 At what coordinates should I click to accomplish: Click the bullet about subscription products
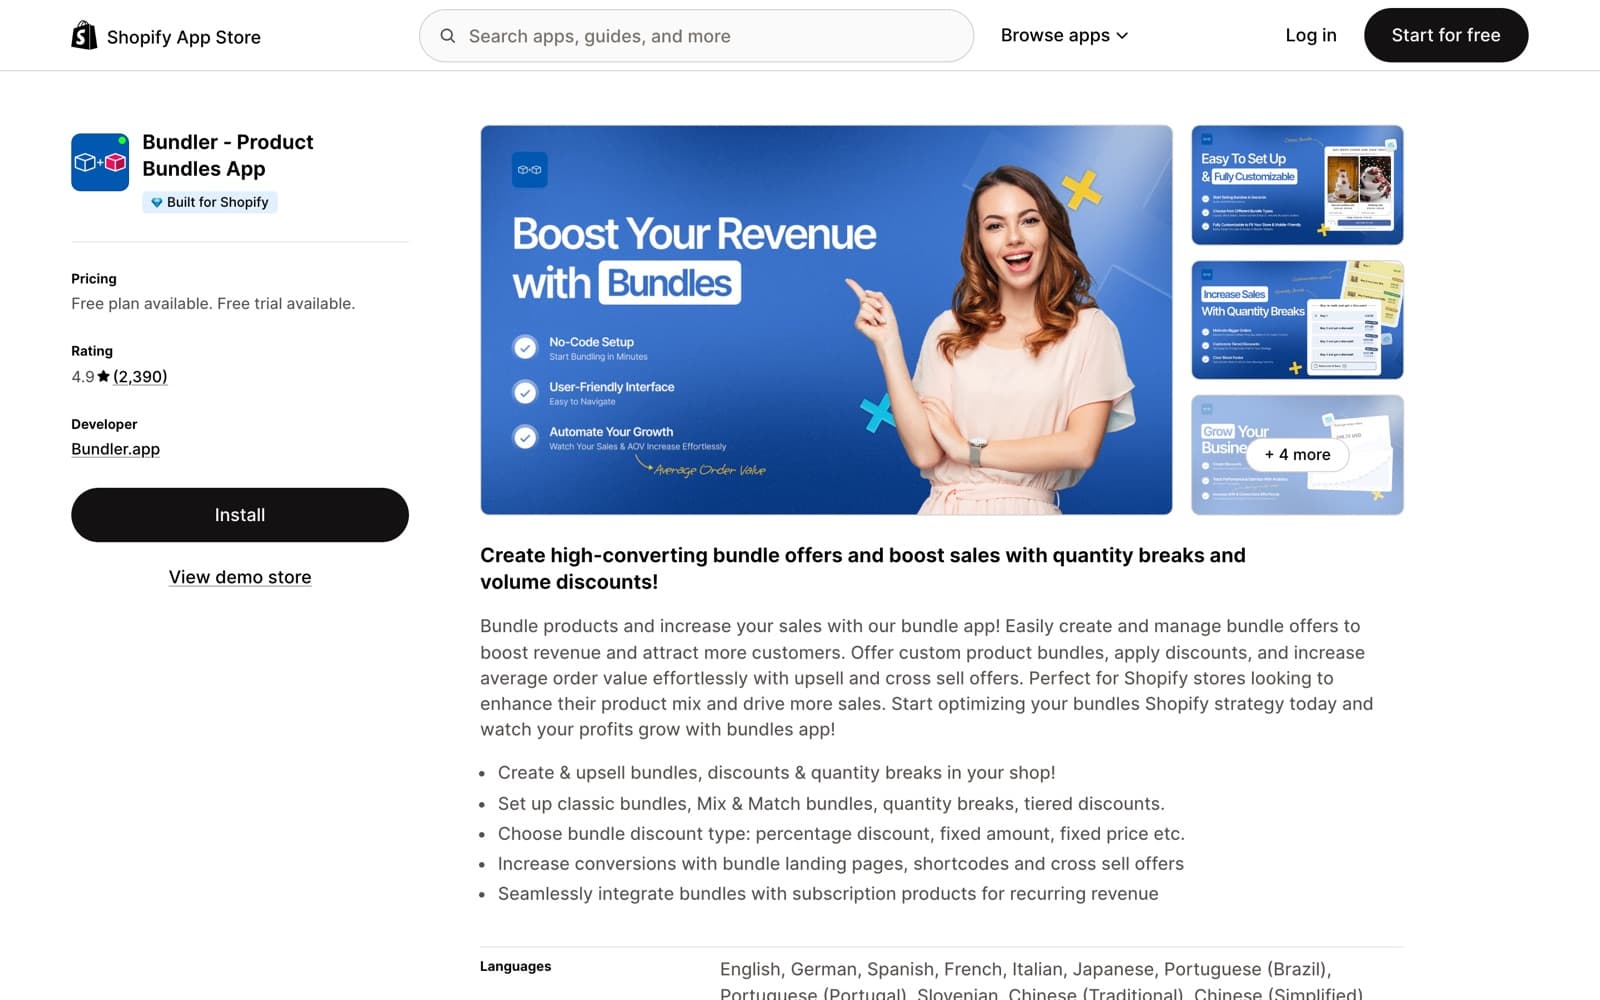pyautogui.click(x=828, y=894)
